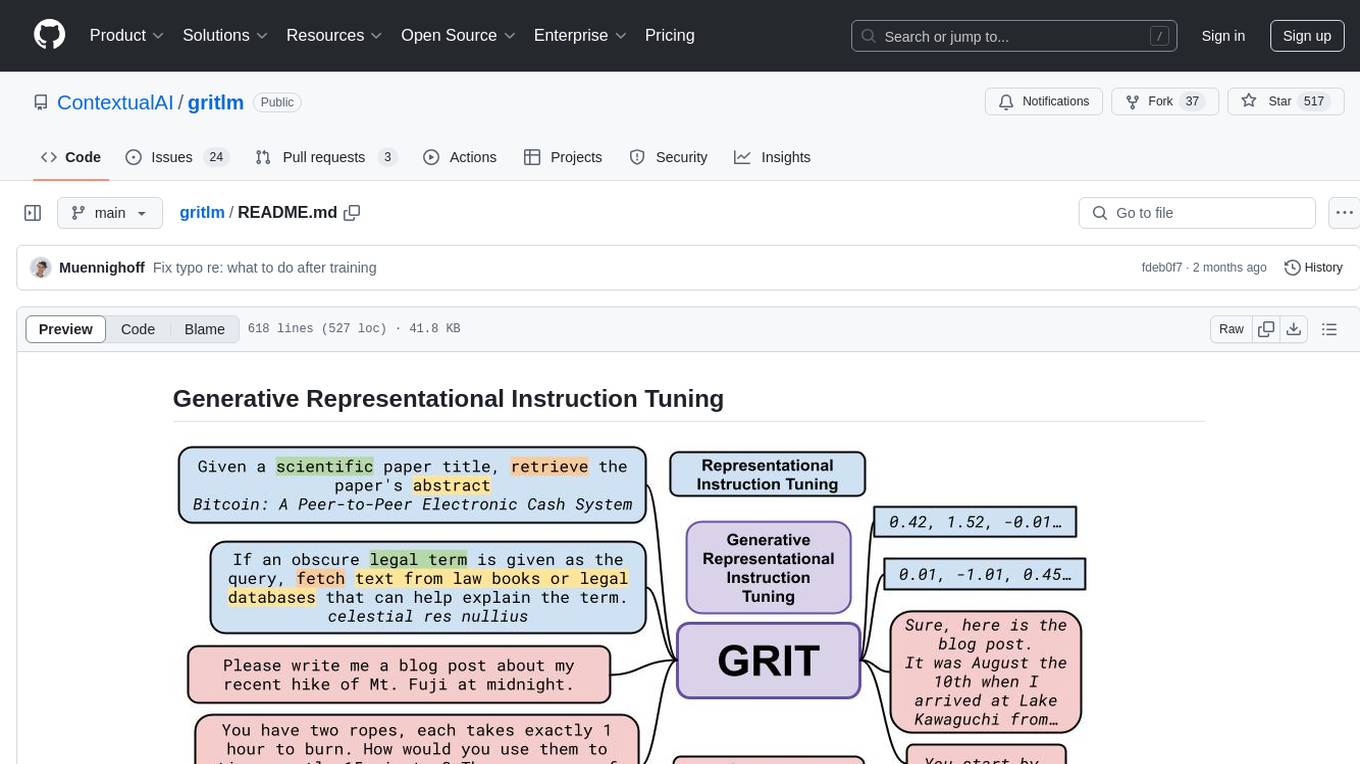Expand the Solutions menu

[225, 35]
